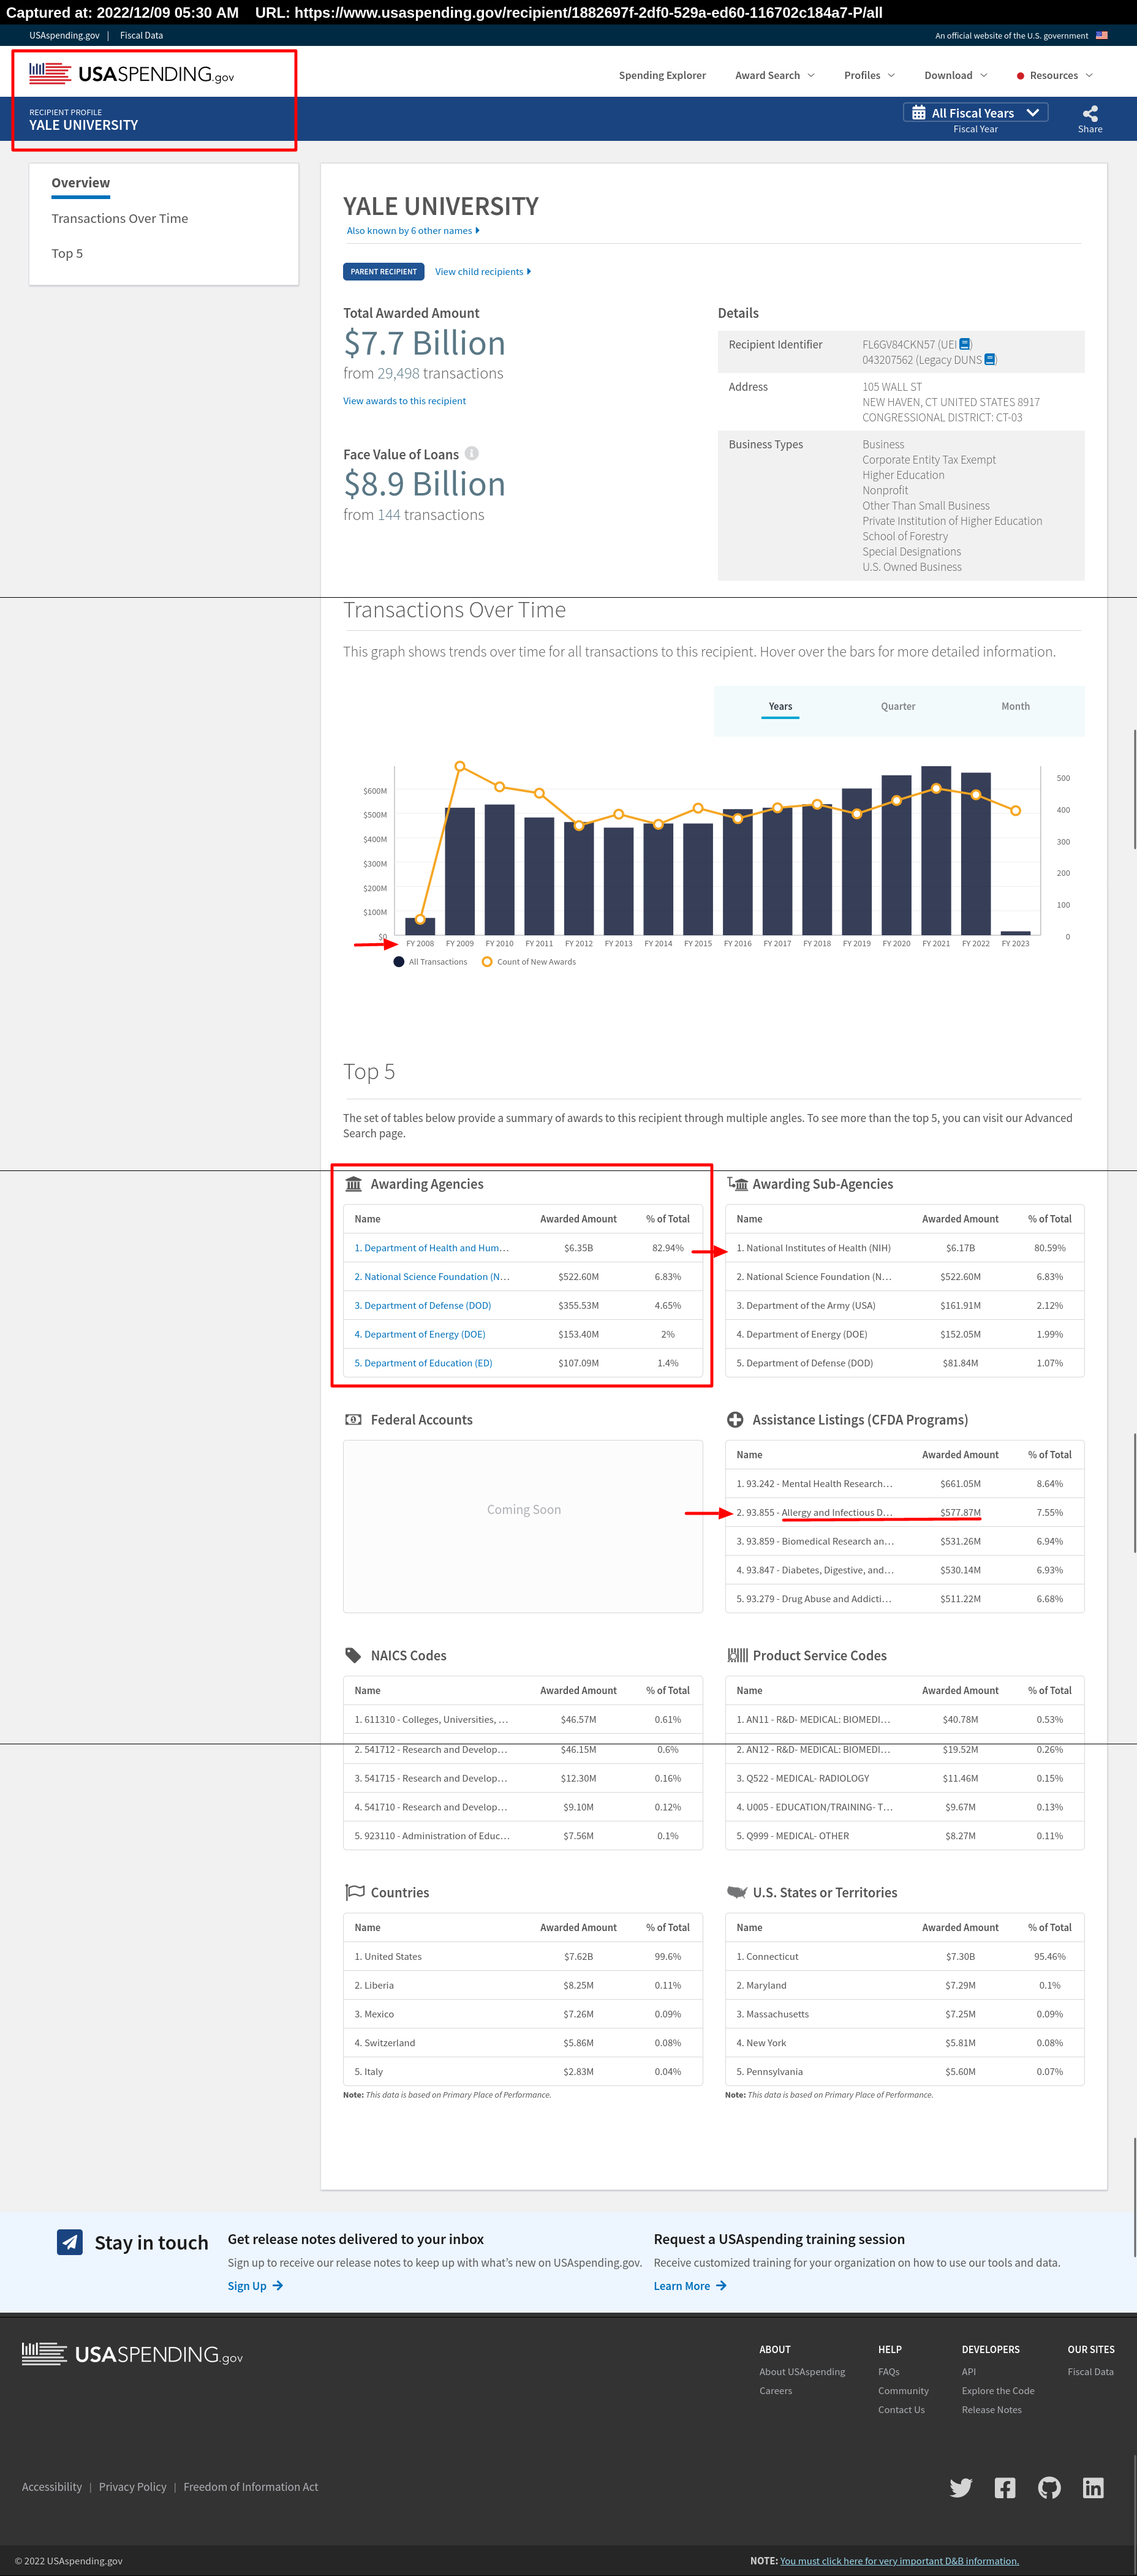Click the PARENT RECIPIENT badge
This screenshot has width=1137, height=2576.
point(383,272)
